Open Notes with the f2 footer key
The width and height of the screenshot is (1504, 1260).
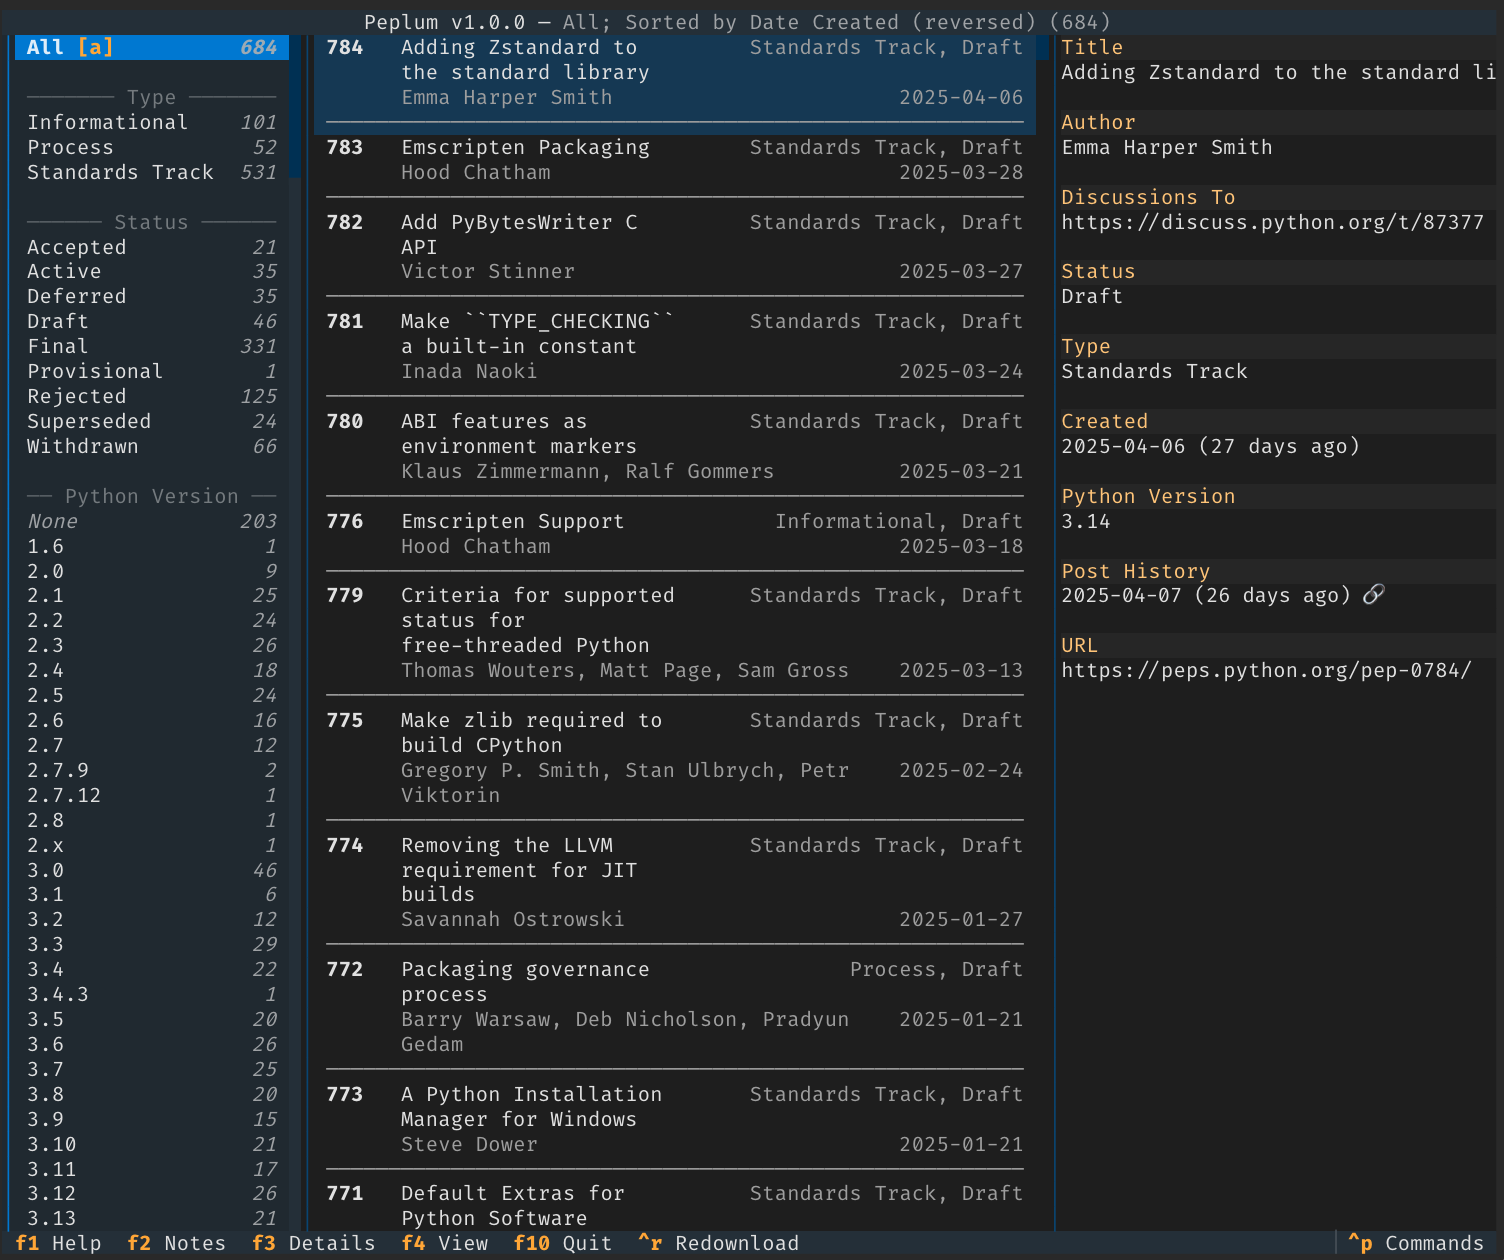(x=176, y=1243)
